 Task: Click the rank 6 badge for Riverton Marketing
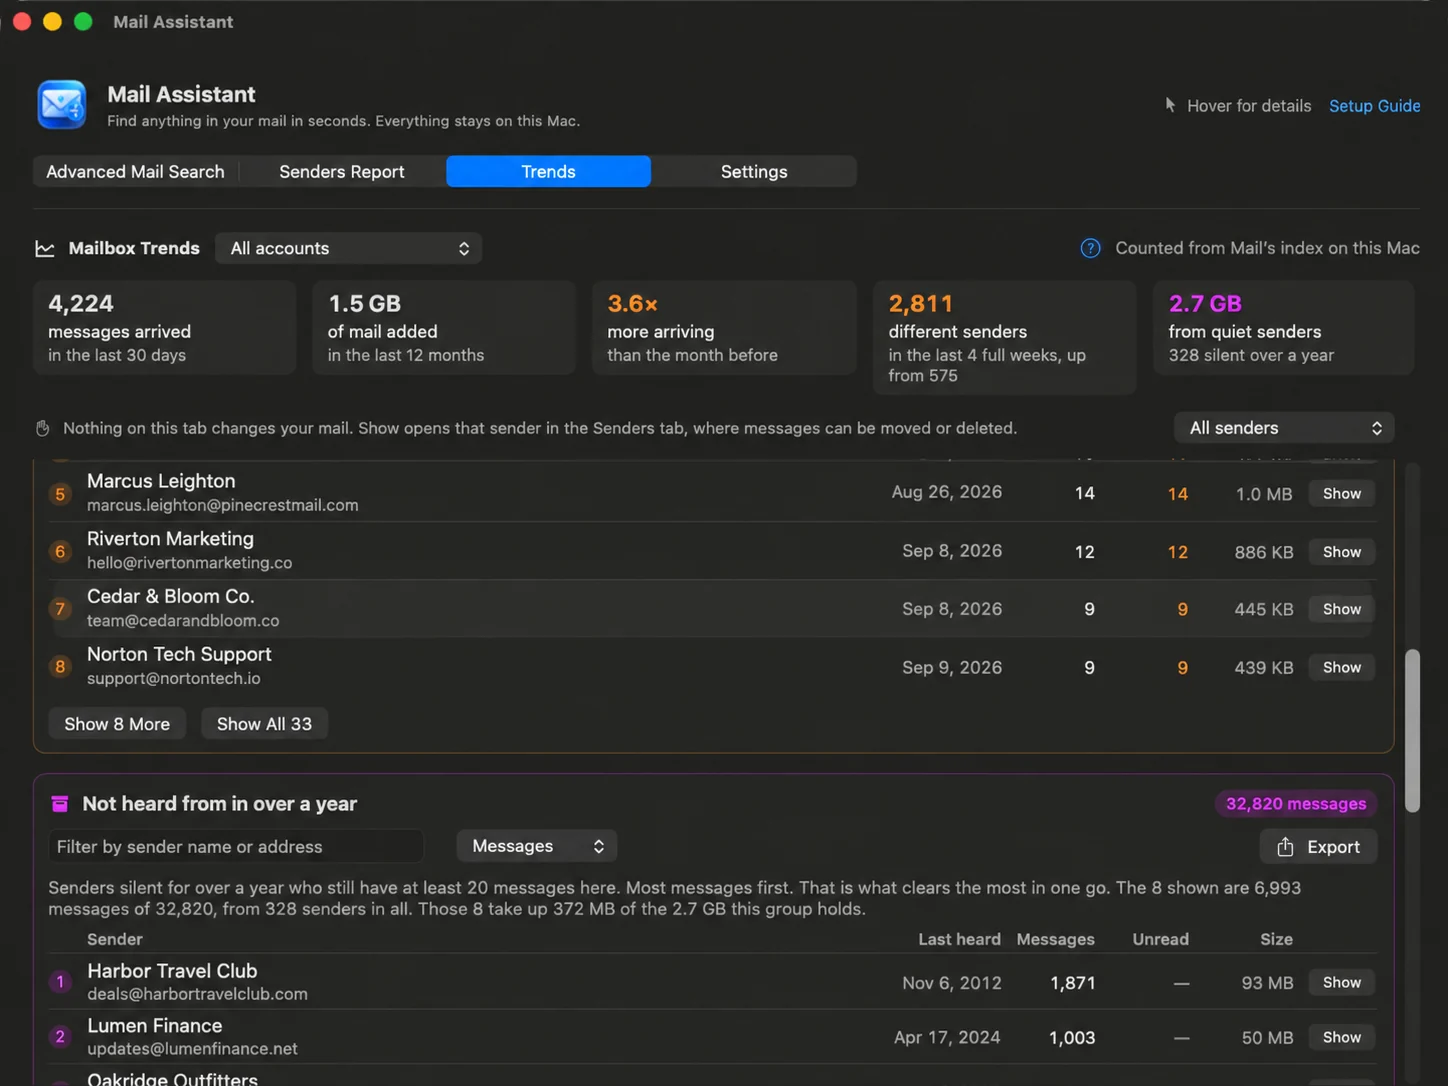60,552
